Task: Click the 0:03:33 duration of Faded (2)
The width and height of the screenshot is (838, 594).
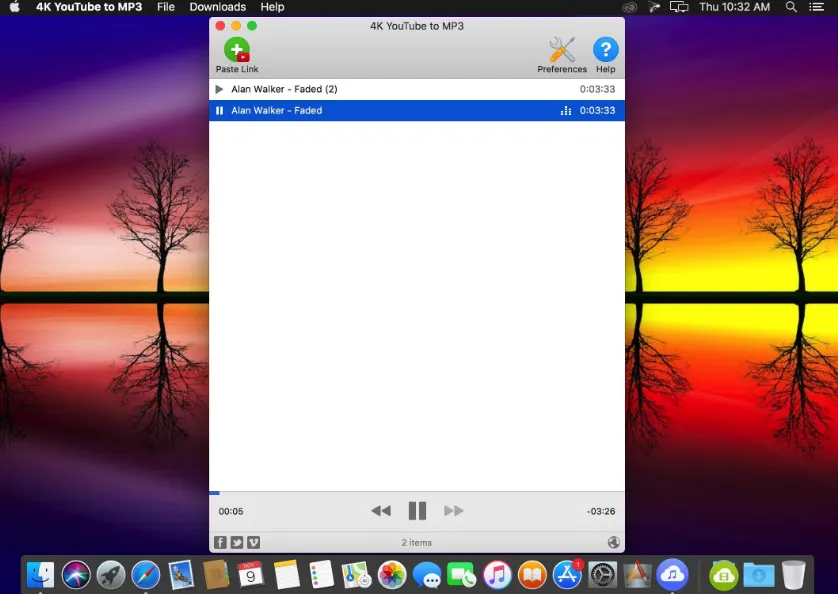Action: coord(597,89)
